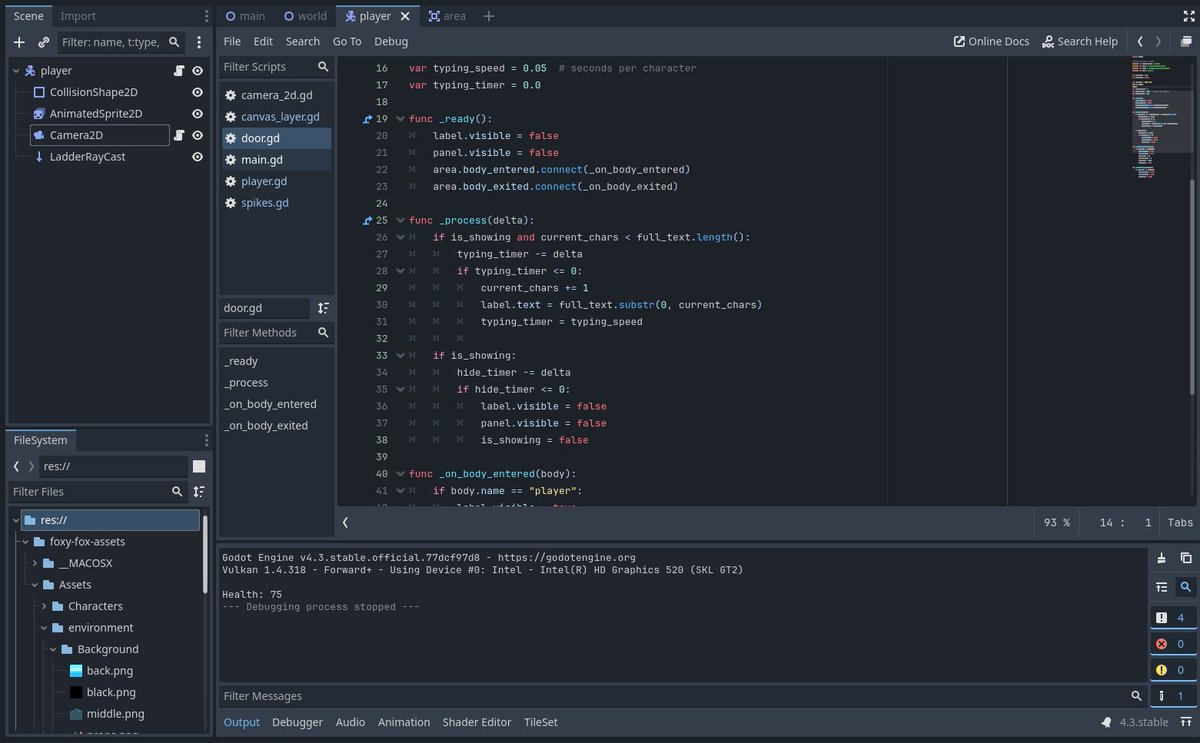Click overridden-method icon at line 19
The height and width of the screenshot is (743, 1200).
[368, 119]
